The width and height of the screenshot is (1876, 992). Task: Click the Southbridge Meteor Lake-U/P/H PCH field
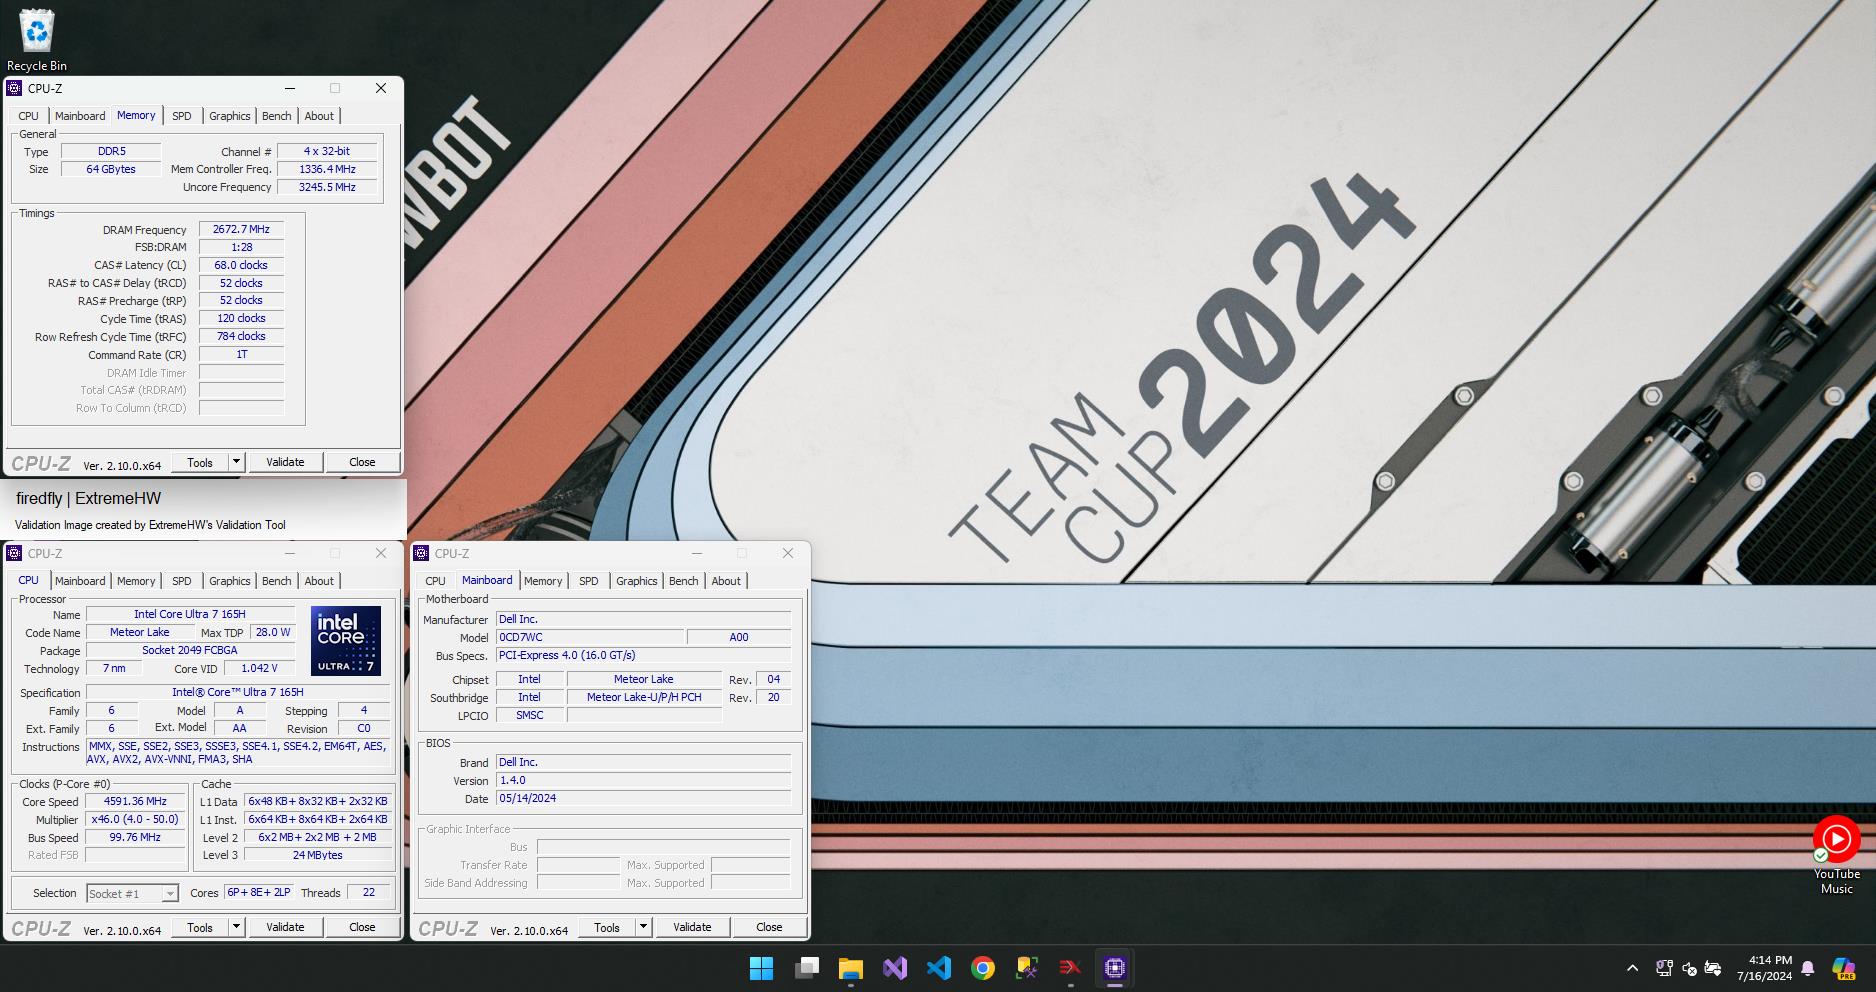644,697
